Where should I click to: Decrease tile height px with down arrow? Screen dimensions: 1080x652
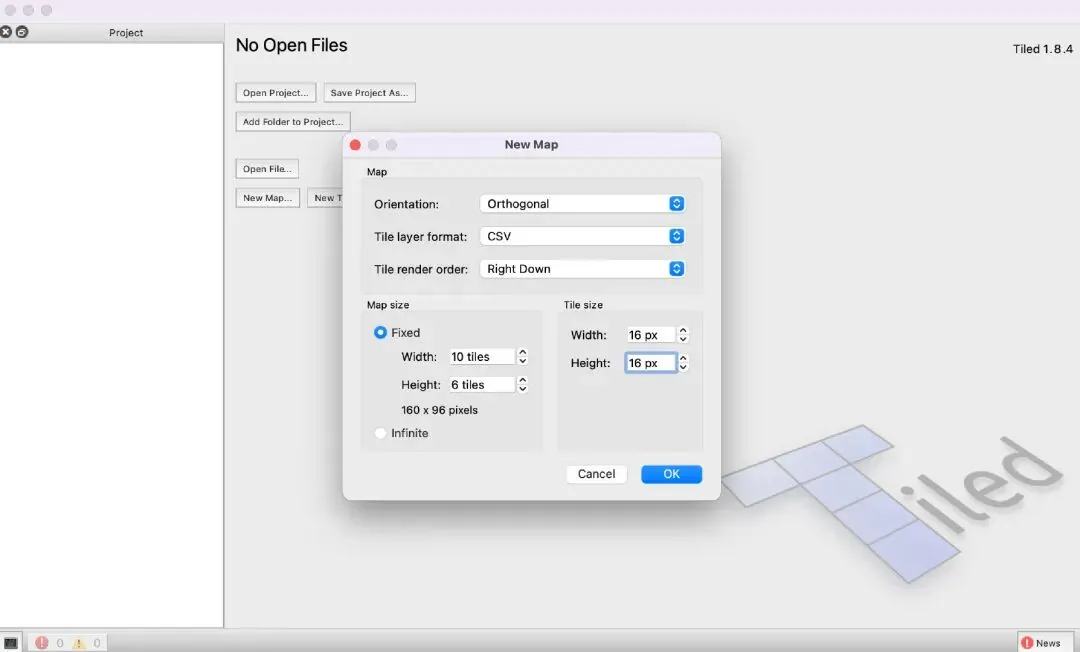[x=683, y=367]
